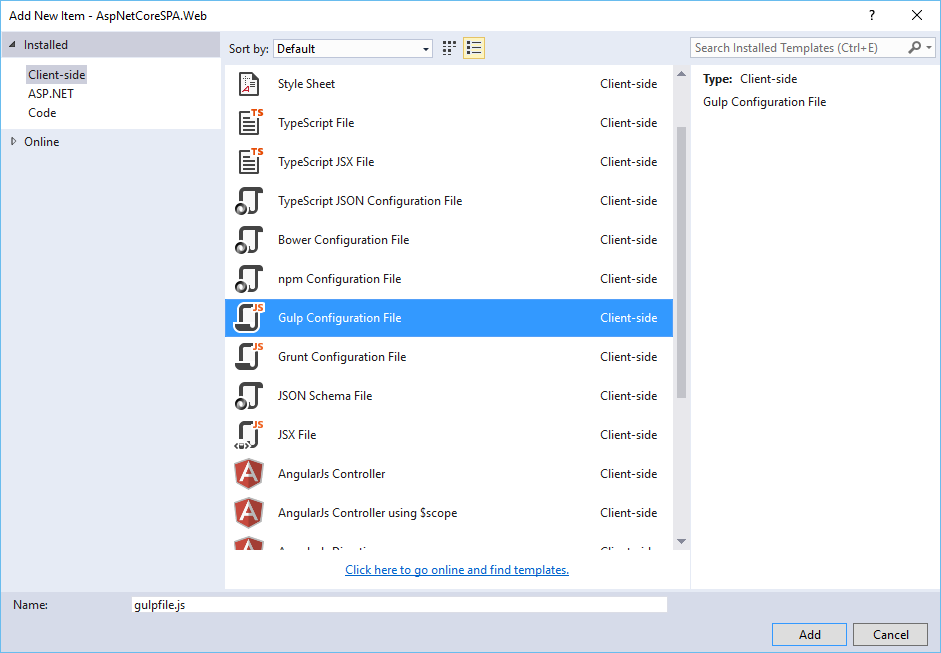
Task: Click the Gulp Configuration File icon
Action: (x=249, y=317)
